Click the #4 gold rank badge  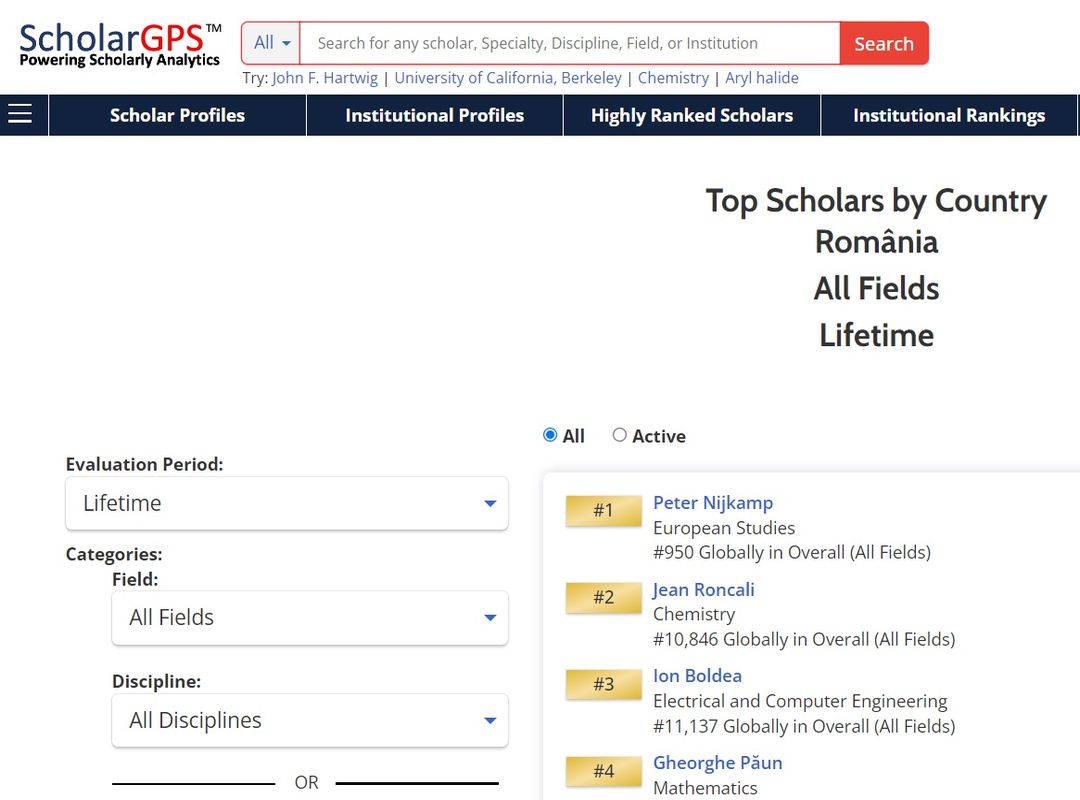tap(603, 771)
